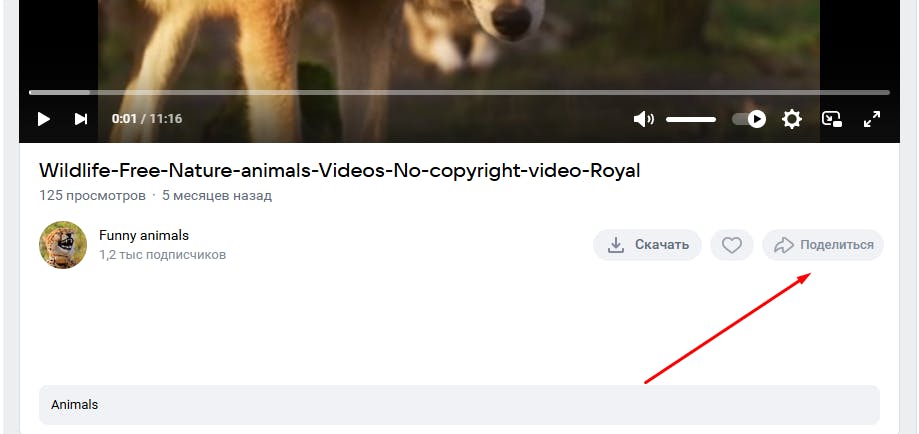Screen dimensions: 919x434
Task: Skip to the next video
Action: pyautogui.click(x=81, y=119)
